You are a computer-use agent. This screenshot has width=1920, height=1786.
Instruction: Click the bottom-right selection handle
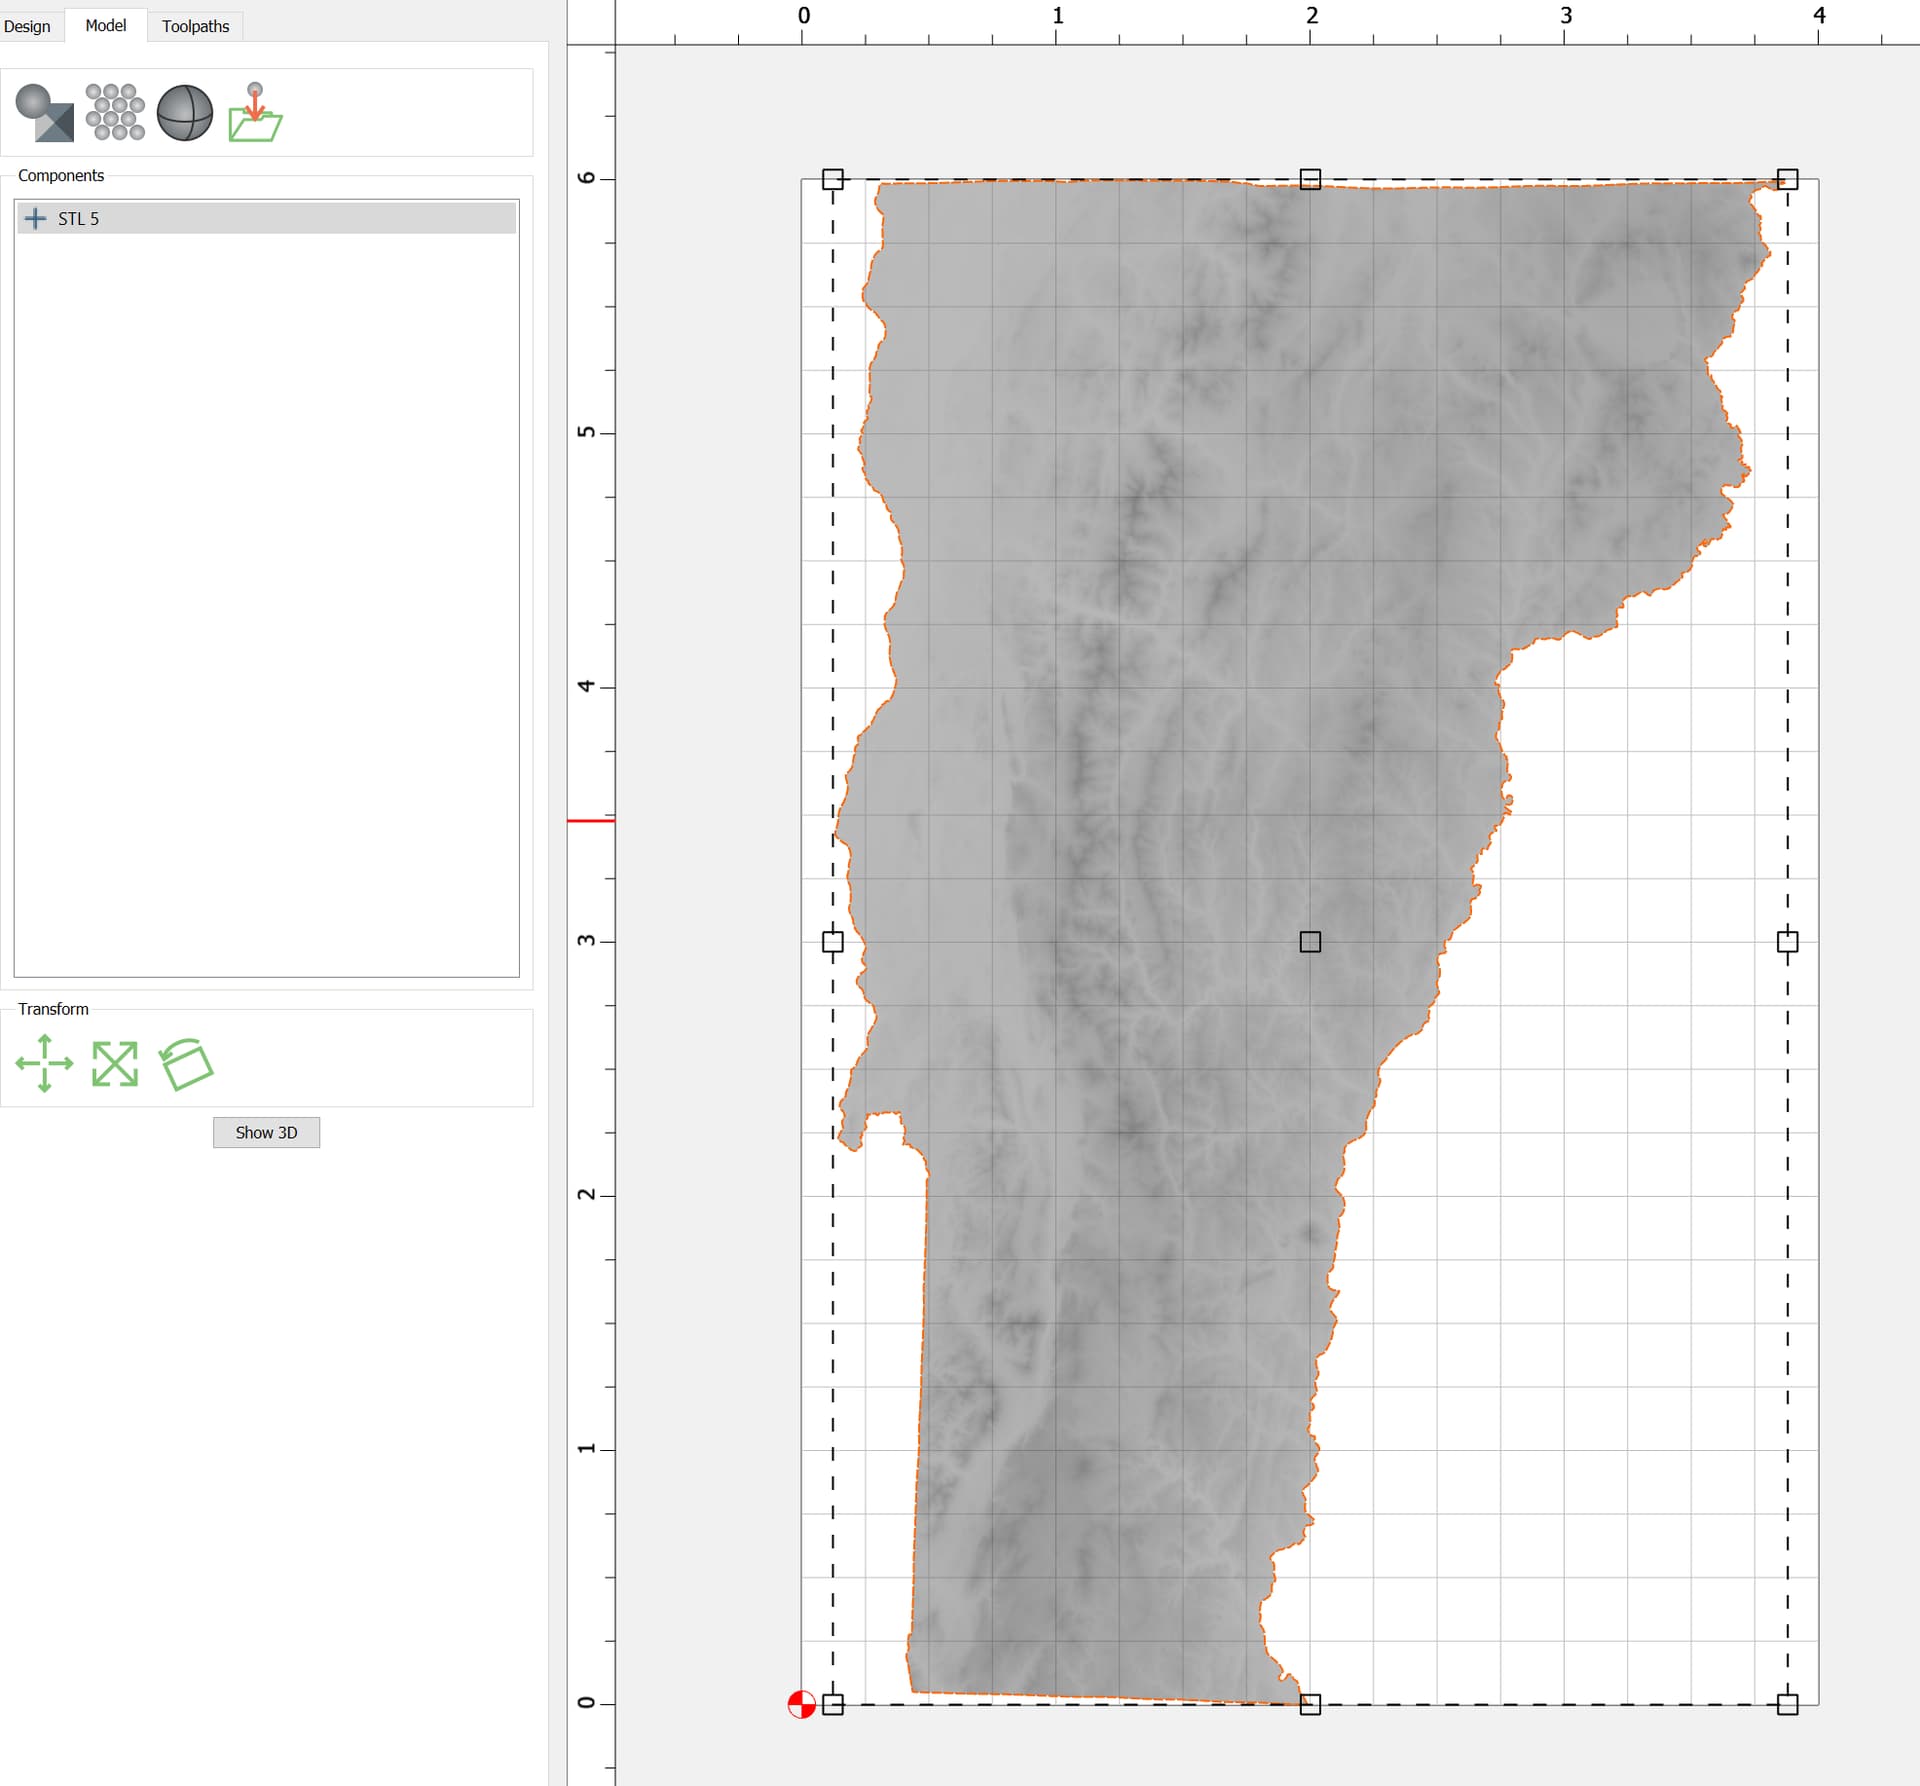coord(1788,1704)
